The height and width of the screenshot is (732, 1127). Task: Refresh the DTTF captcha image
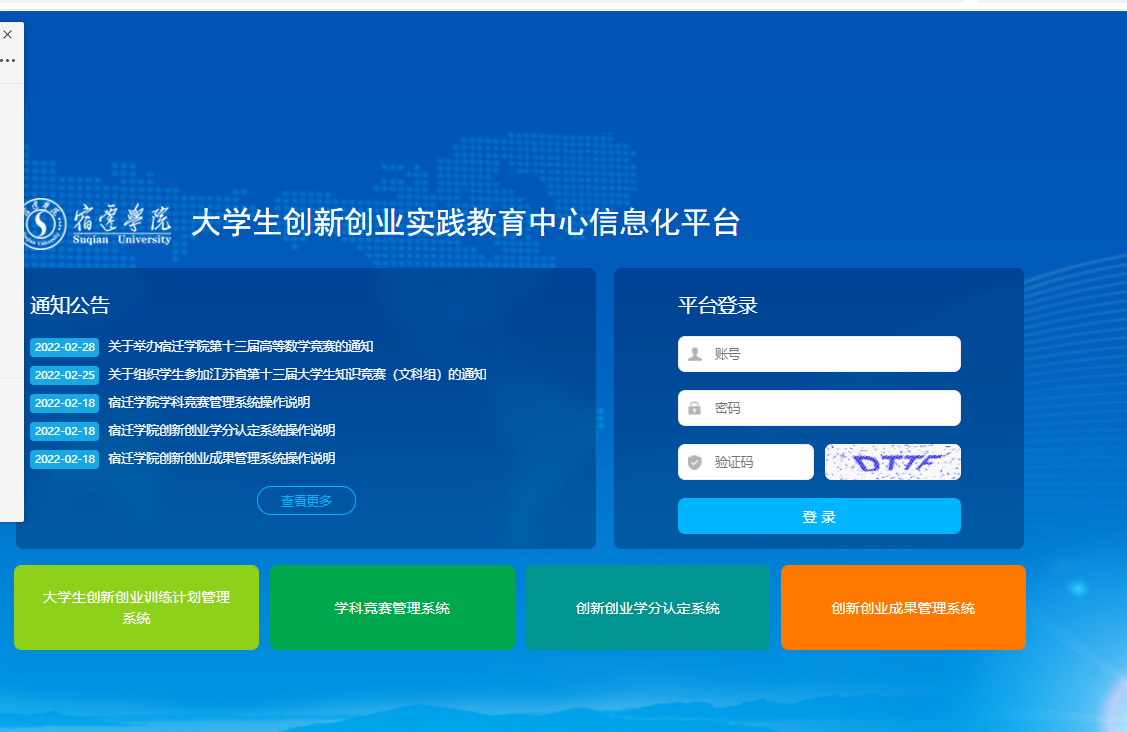click(x=892, y=462)
